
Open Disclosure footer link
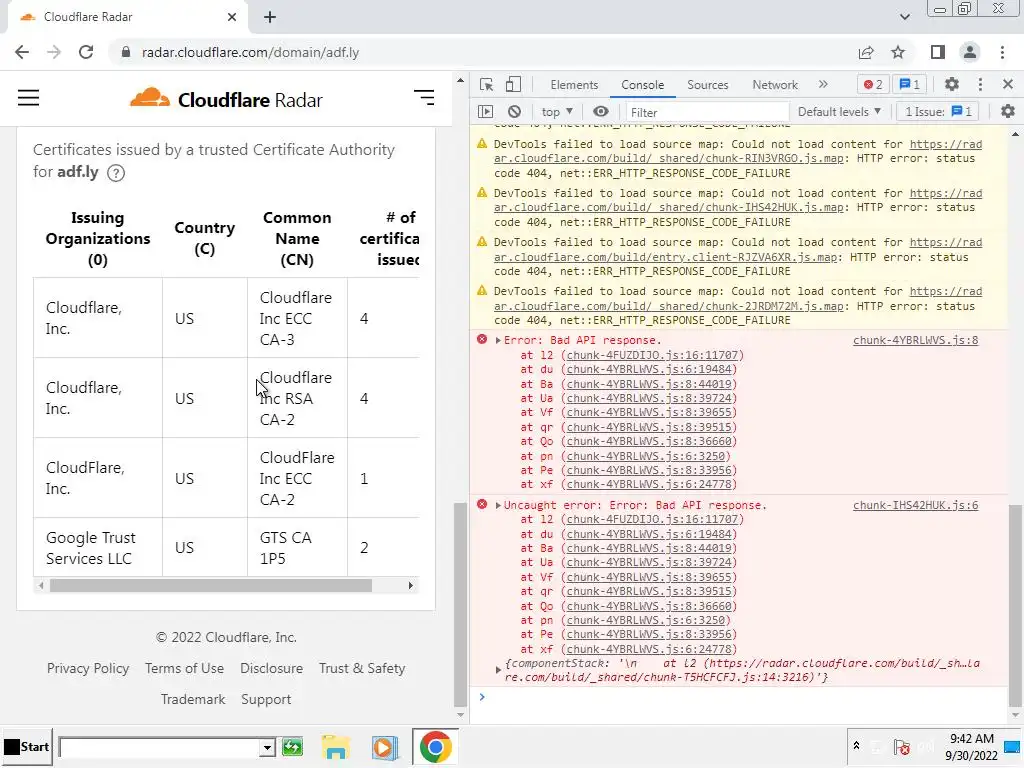coord(271,668)
